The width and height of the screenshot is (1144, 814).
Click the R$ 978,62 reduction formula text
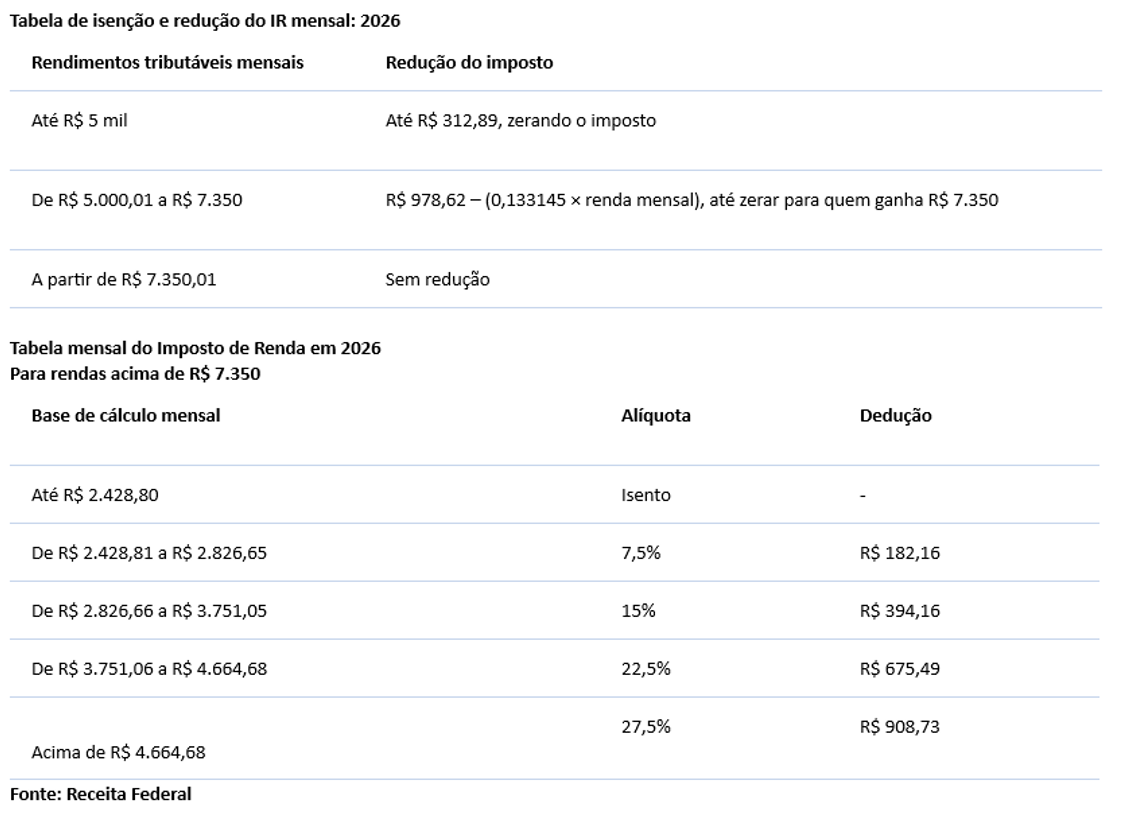tap(691, 200)
